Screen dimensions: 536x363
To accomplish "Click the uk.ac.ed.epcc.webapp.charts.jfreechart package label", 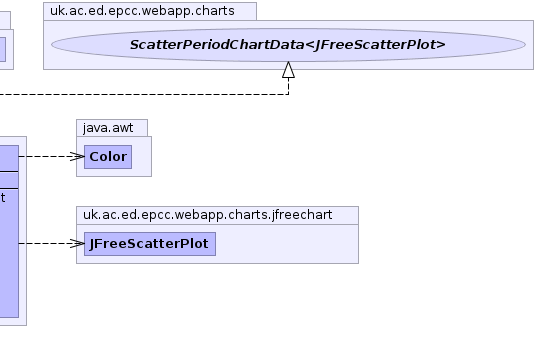I will pos(207,215).
